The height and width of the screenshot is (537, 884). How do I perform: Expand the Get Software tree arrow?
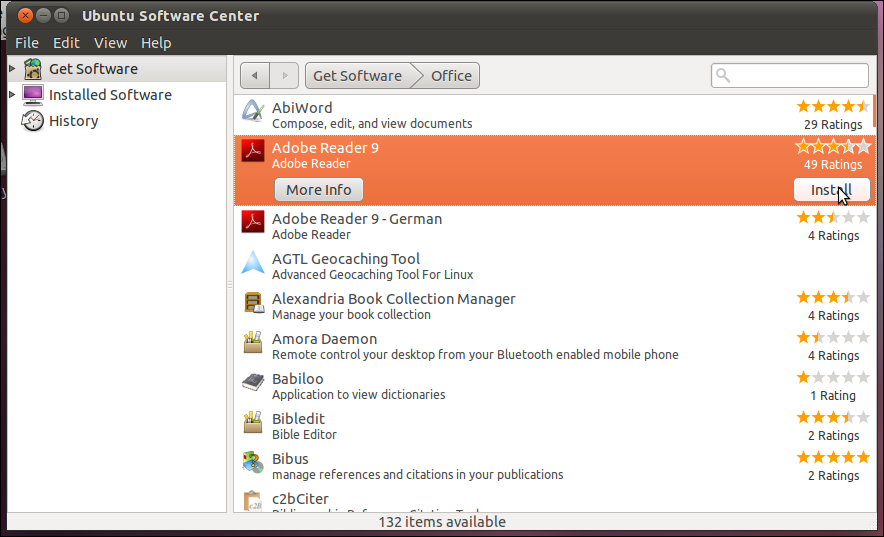(12, 68)
